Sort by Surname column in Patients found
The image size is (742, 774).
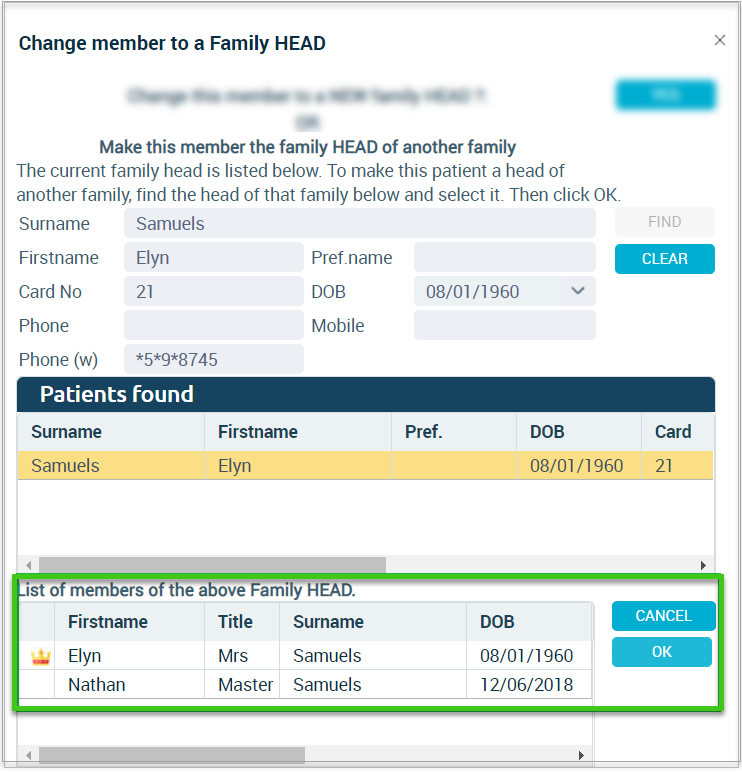(66, 432)
